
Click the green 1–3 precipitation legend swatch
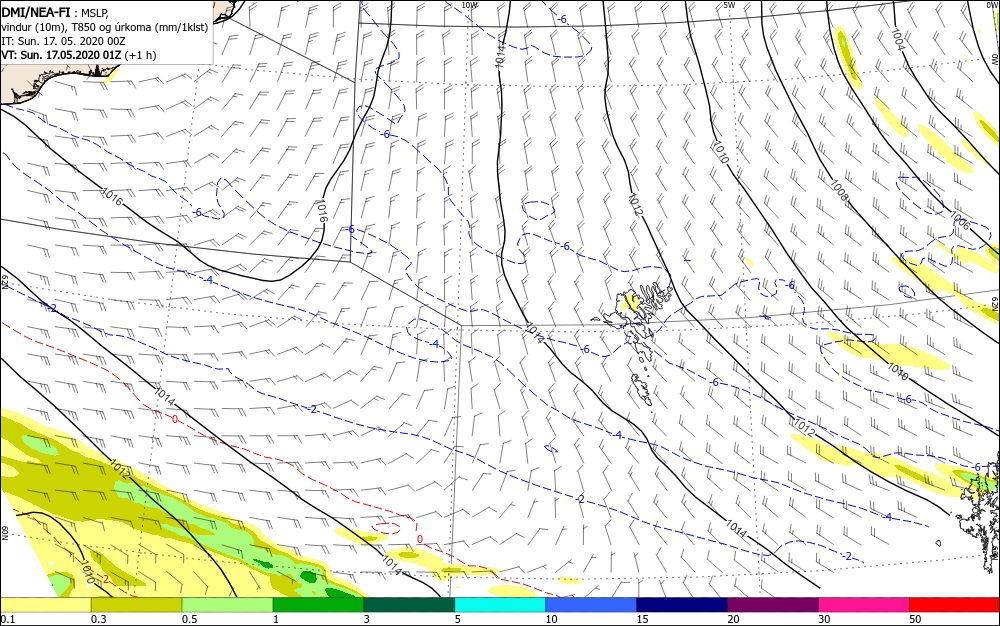click(x=318, y=605)
